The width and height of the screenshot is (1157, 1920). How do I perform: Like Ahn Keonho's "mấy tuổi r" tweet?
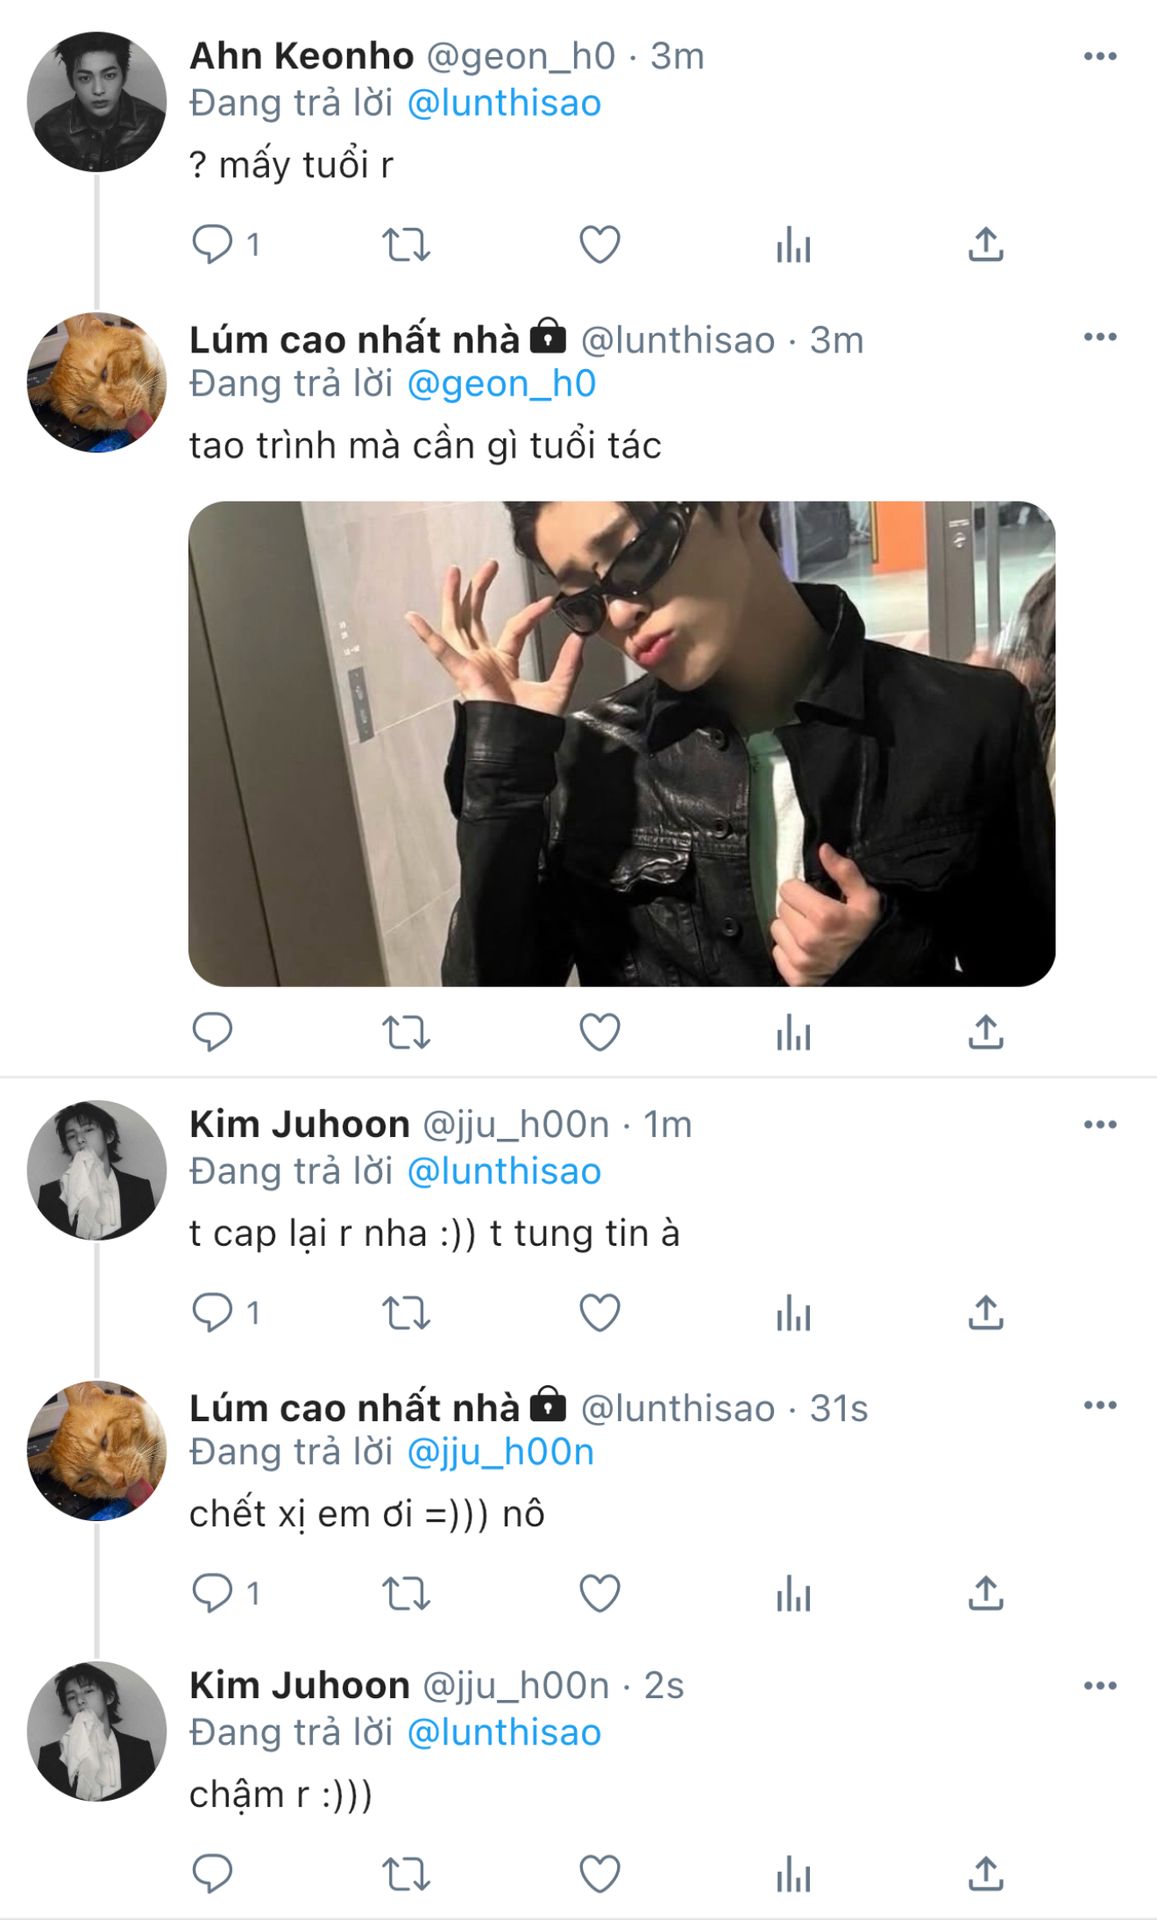[x=600, y=245]
